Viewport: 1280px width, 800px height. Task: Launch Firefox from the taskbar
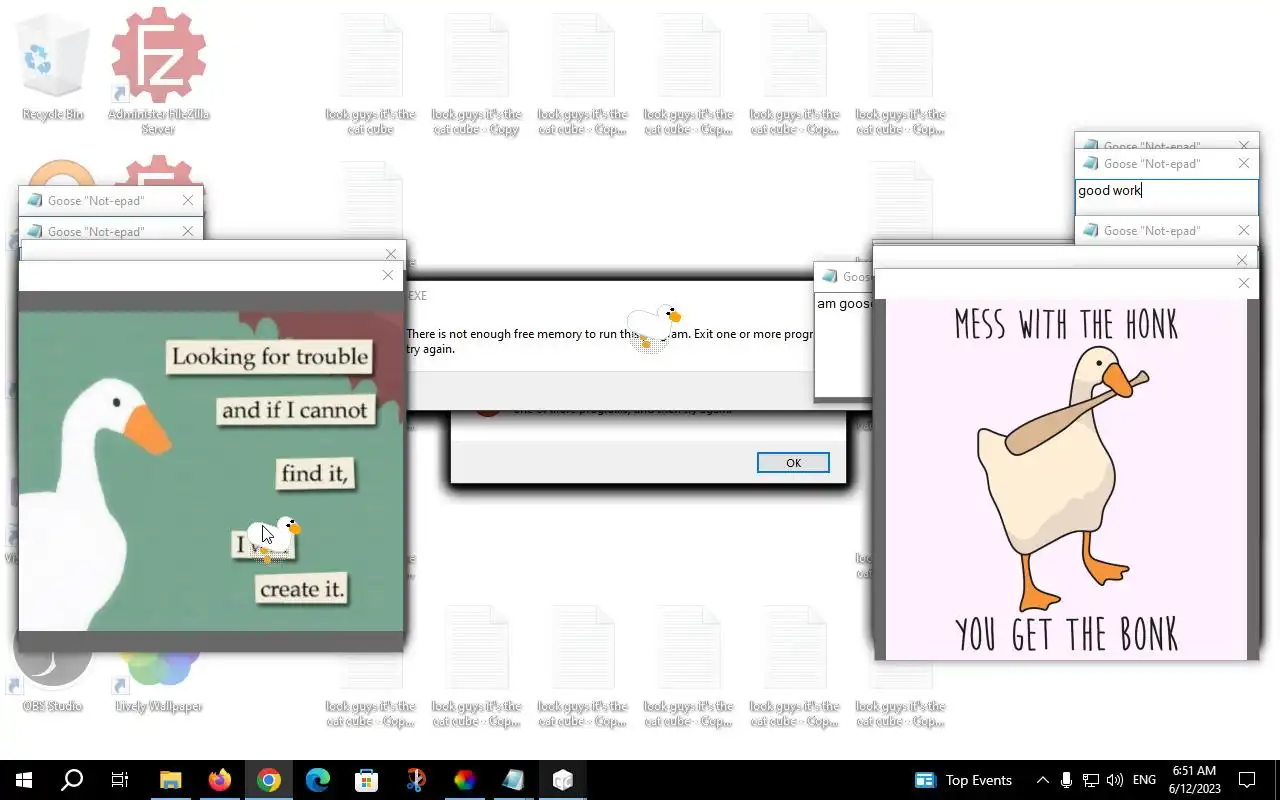pos(219,780)
